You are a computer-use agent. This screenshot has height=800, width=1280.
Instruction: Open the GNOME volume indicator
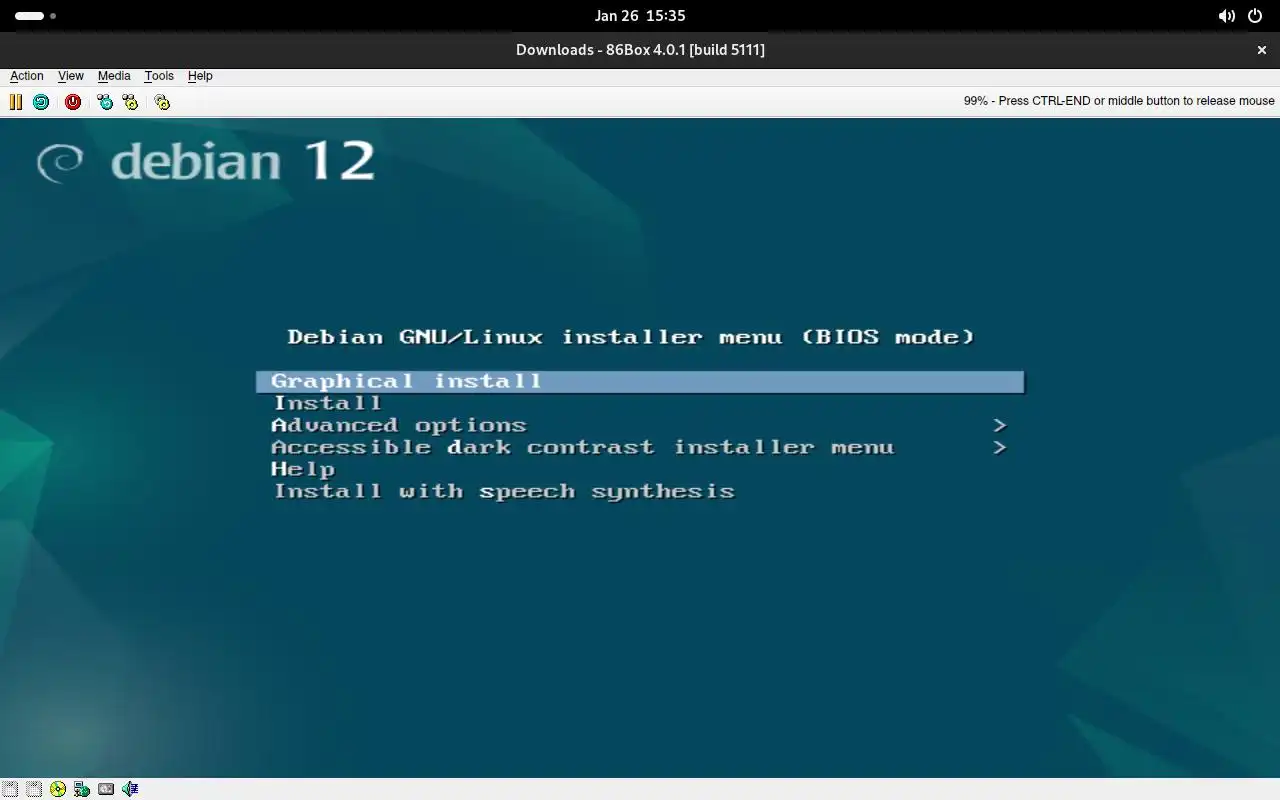click(x=1226, y=16)
